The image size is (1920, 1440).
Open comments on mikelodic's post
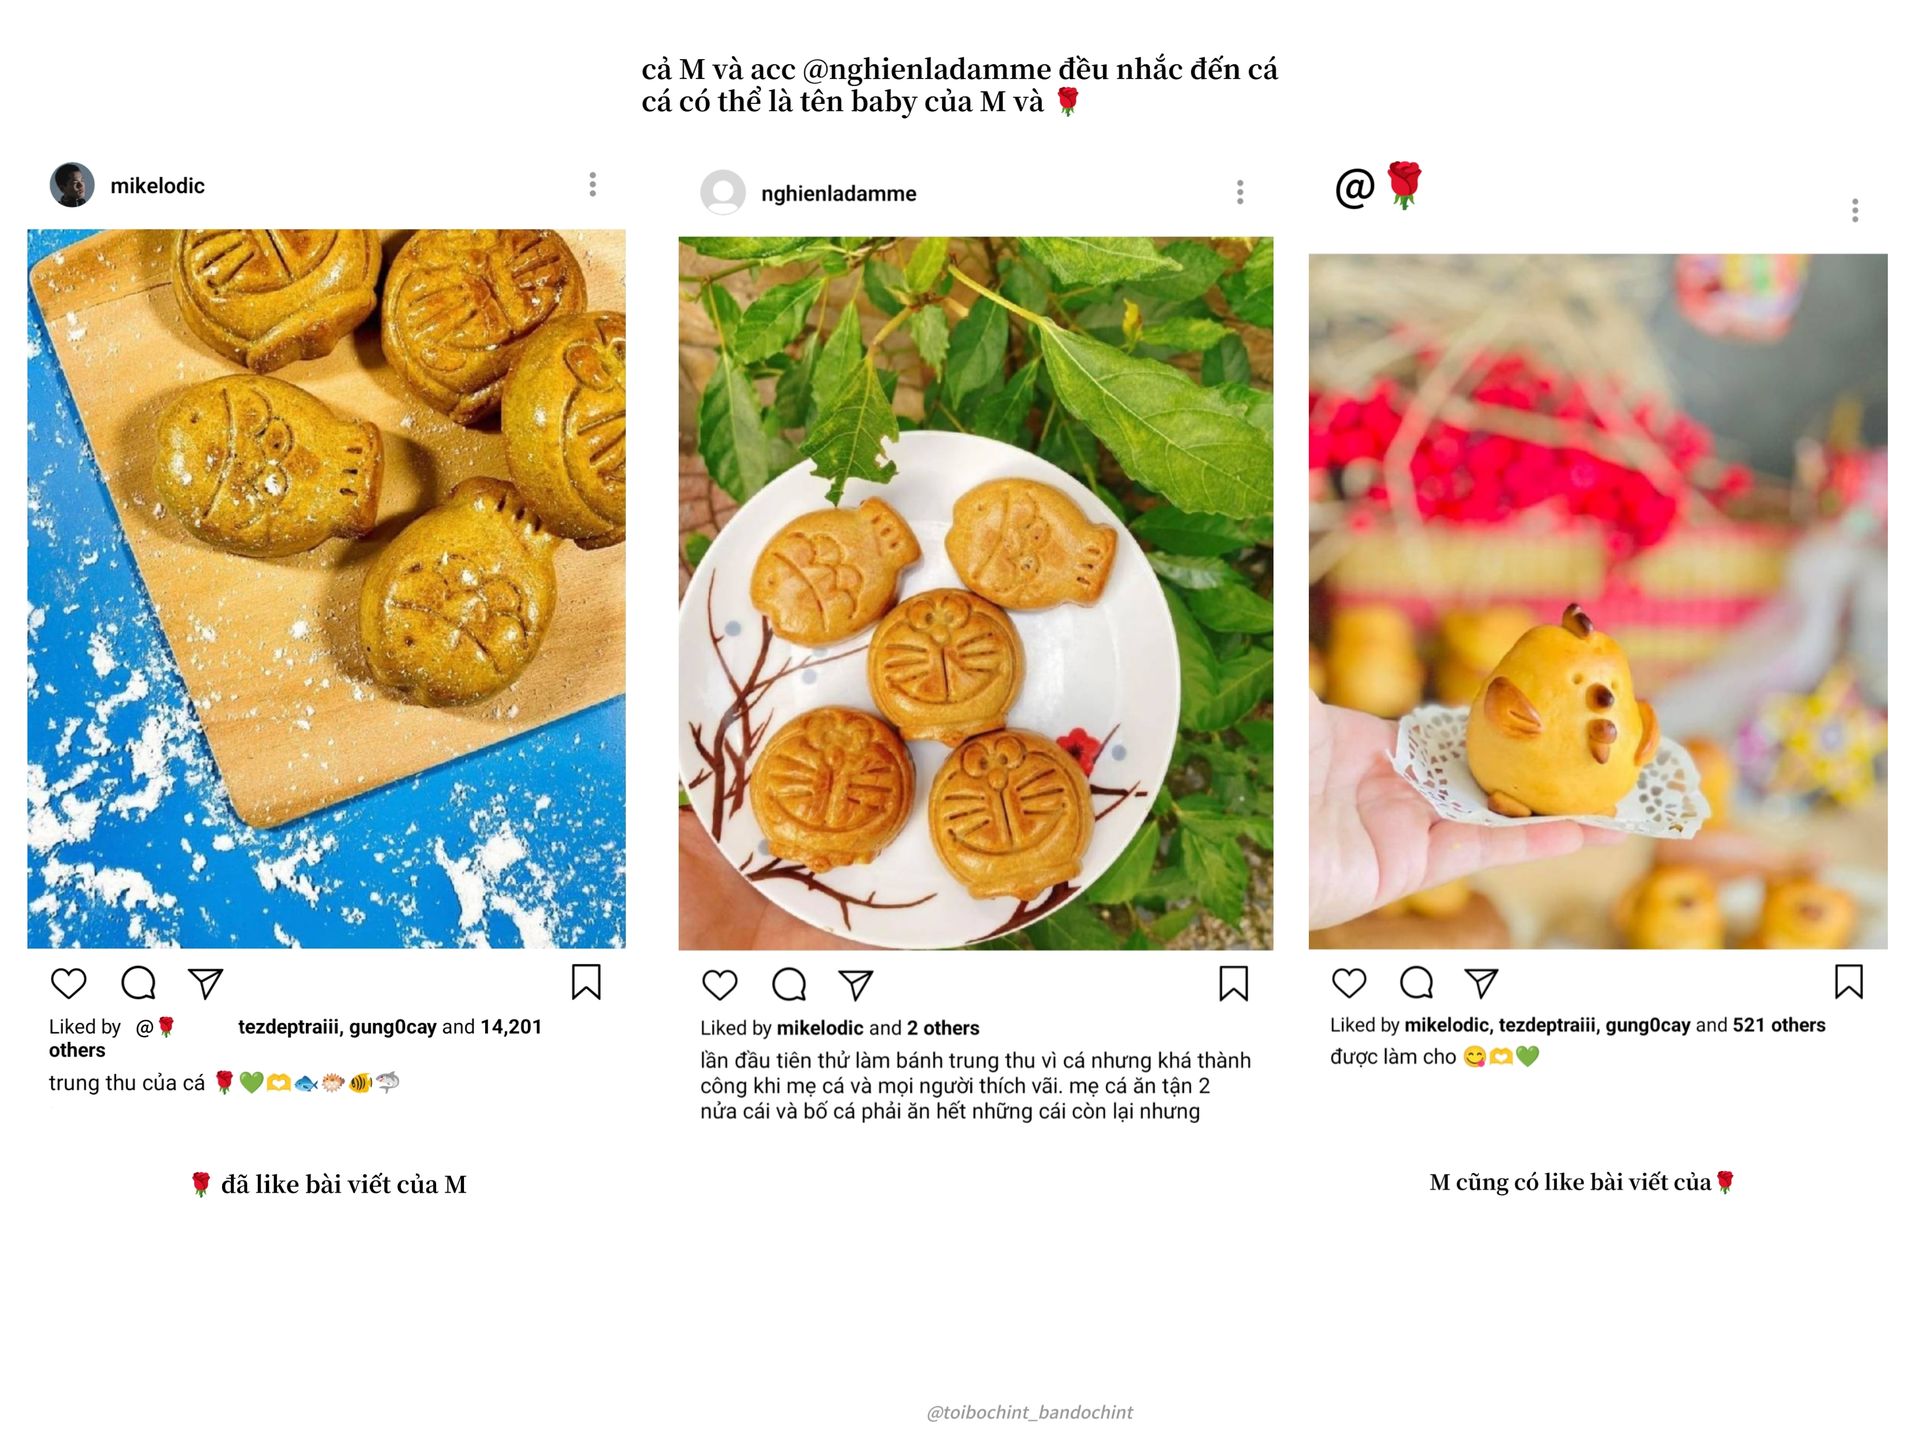[x=138, y=983]
